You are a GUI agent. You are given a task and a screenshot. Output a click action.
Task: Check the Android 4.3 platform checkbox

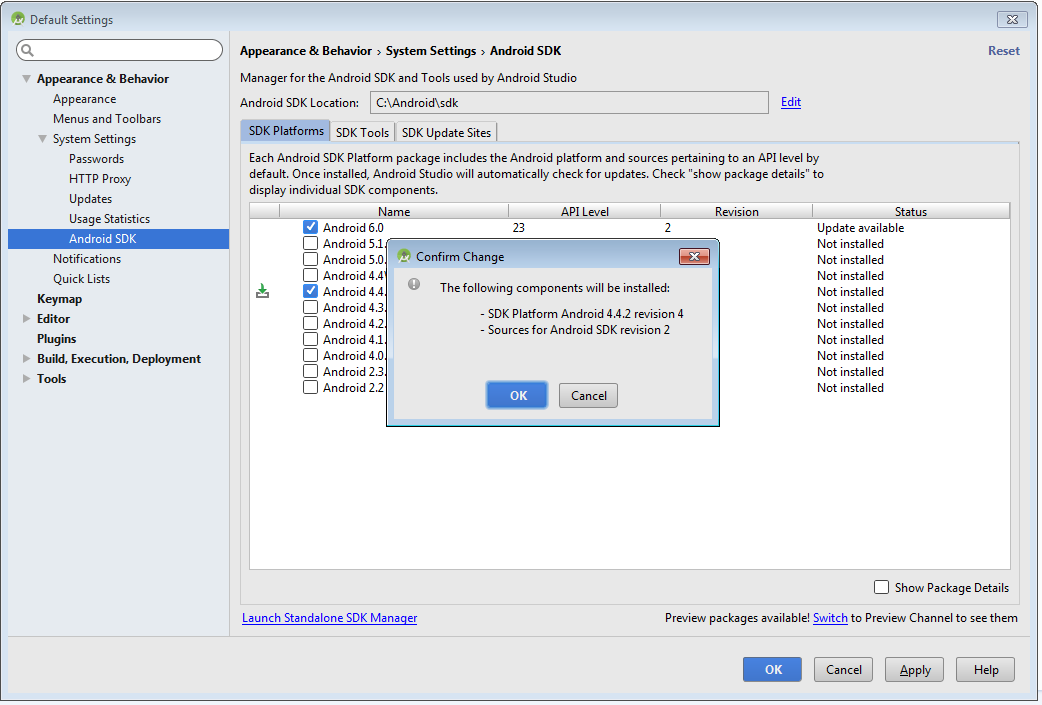click(x=310, y=307)
